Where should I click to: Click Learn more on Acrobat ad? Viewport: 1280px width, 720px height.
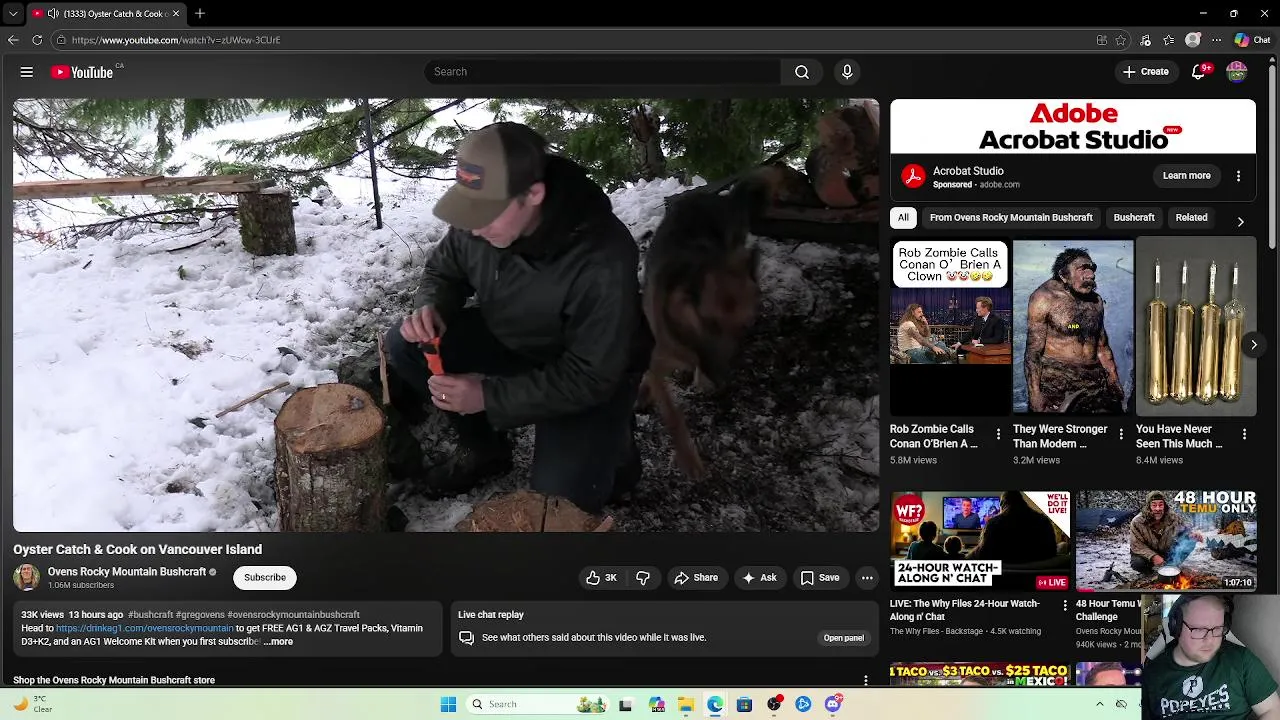(x=1186, y=176)
